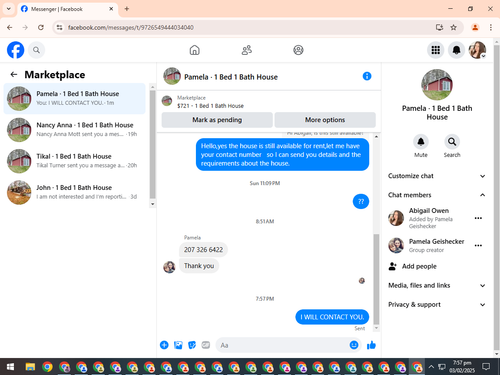
Task: Open Nancy Anna - 1 Bed 1 Bath House conversation
Action: pyautogui.click(x=75, y=130)
